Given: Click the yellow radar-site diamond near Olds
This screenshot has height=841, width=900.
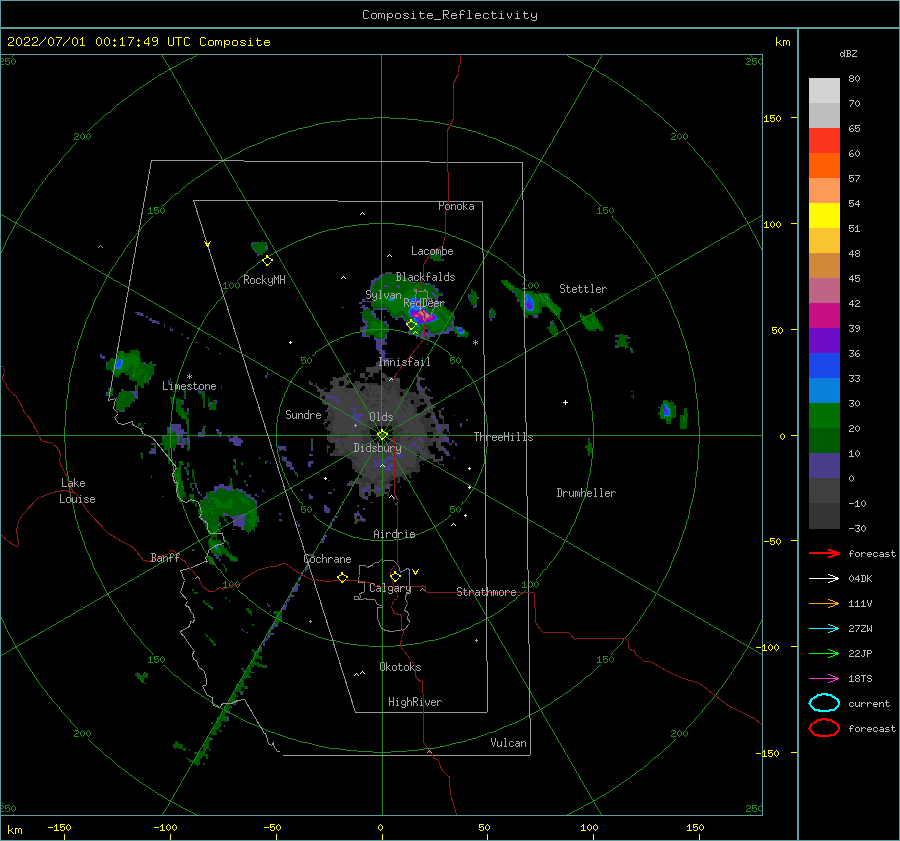Looking at the screenshot, I should point(382,435).
